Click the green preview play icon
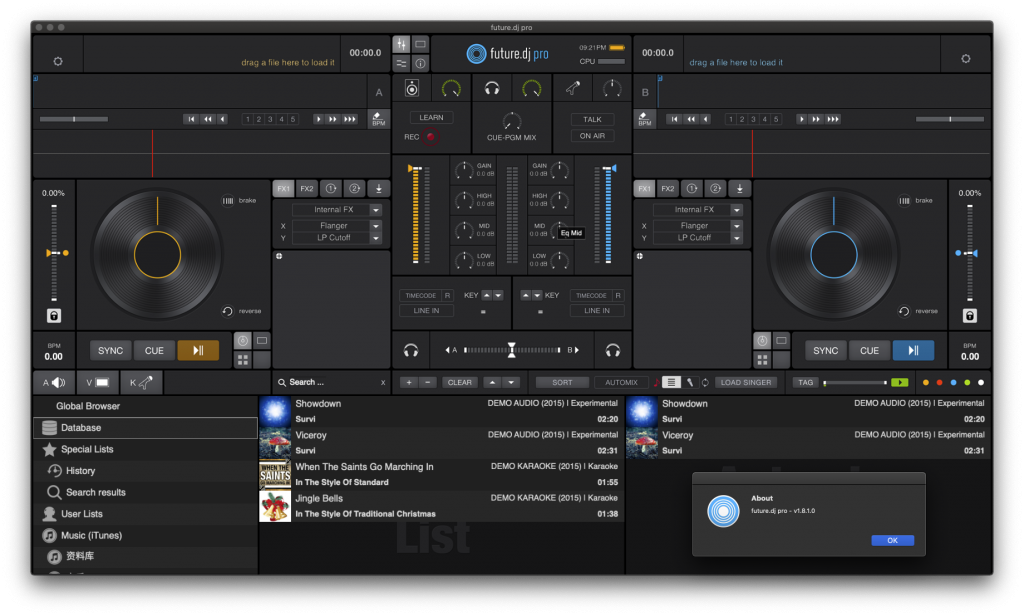Image resolution: width=1024 pixels, height=616 pixels. click(899, 382)
